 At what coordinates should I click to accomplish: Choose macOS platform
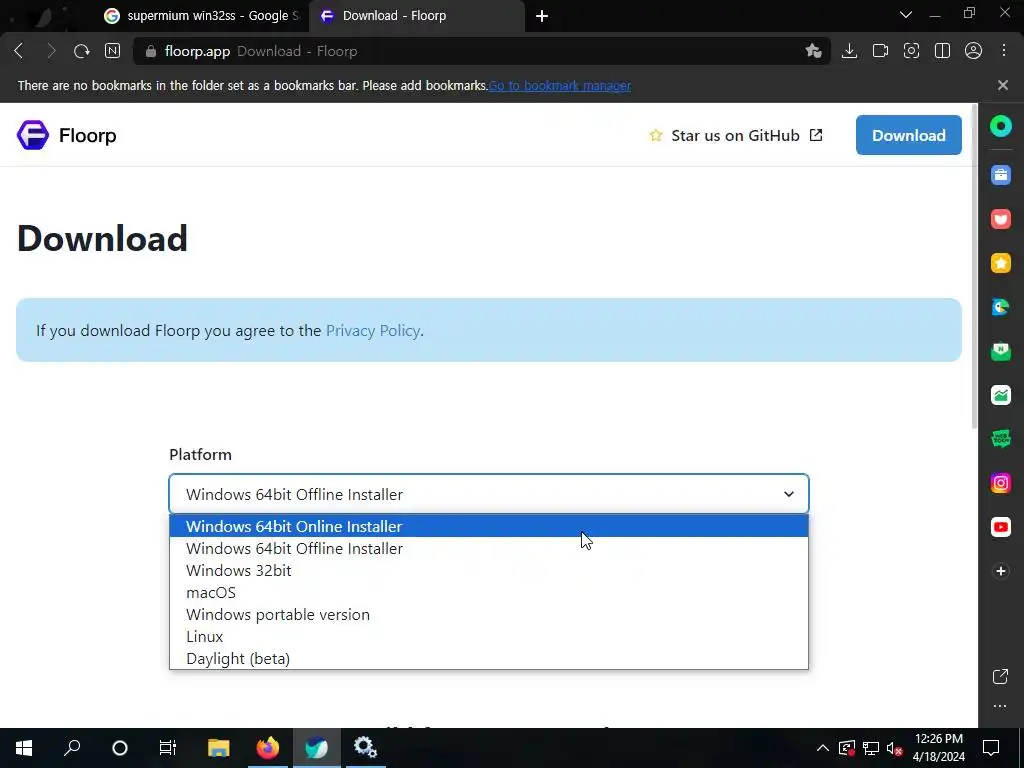(x=488, y=592)
